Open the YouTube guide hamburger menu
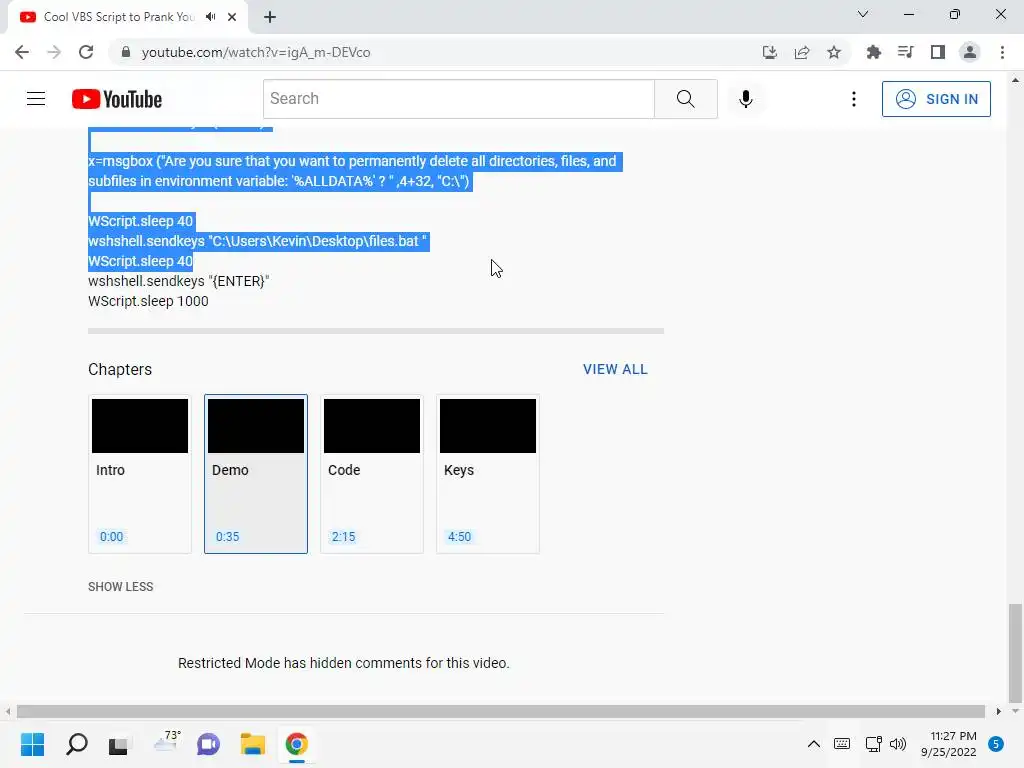The width and height of the screenshot is (1024, 768). [36, 99]
